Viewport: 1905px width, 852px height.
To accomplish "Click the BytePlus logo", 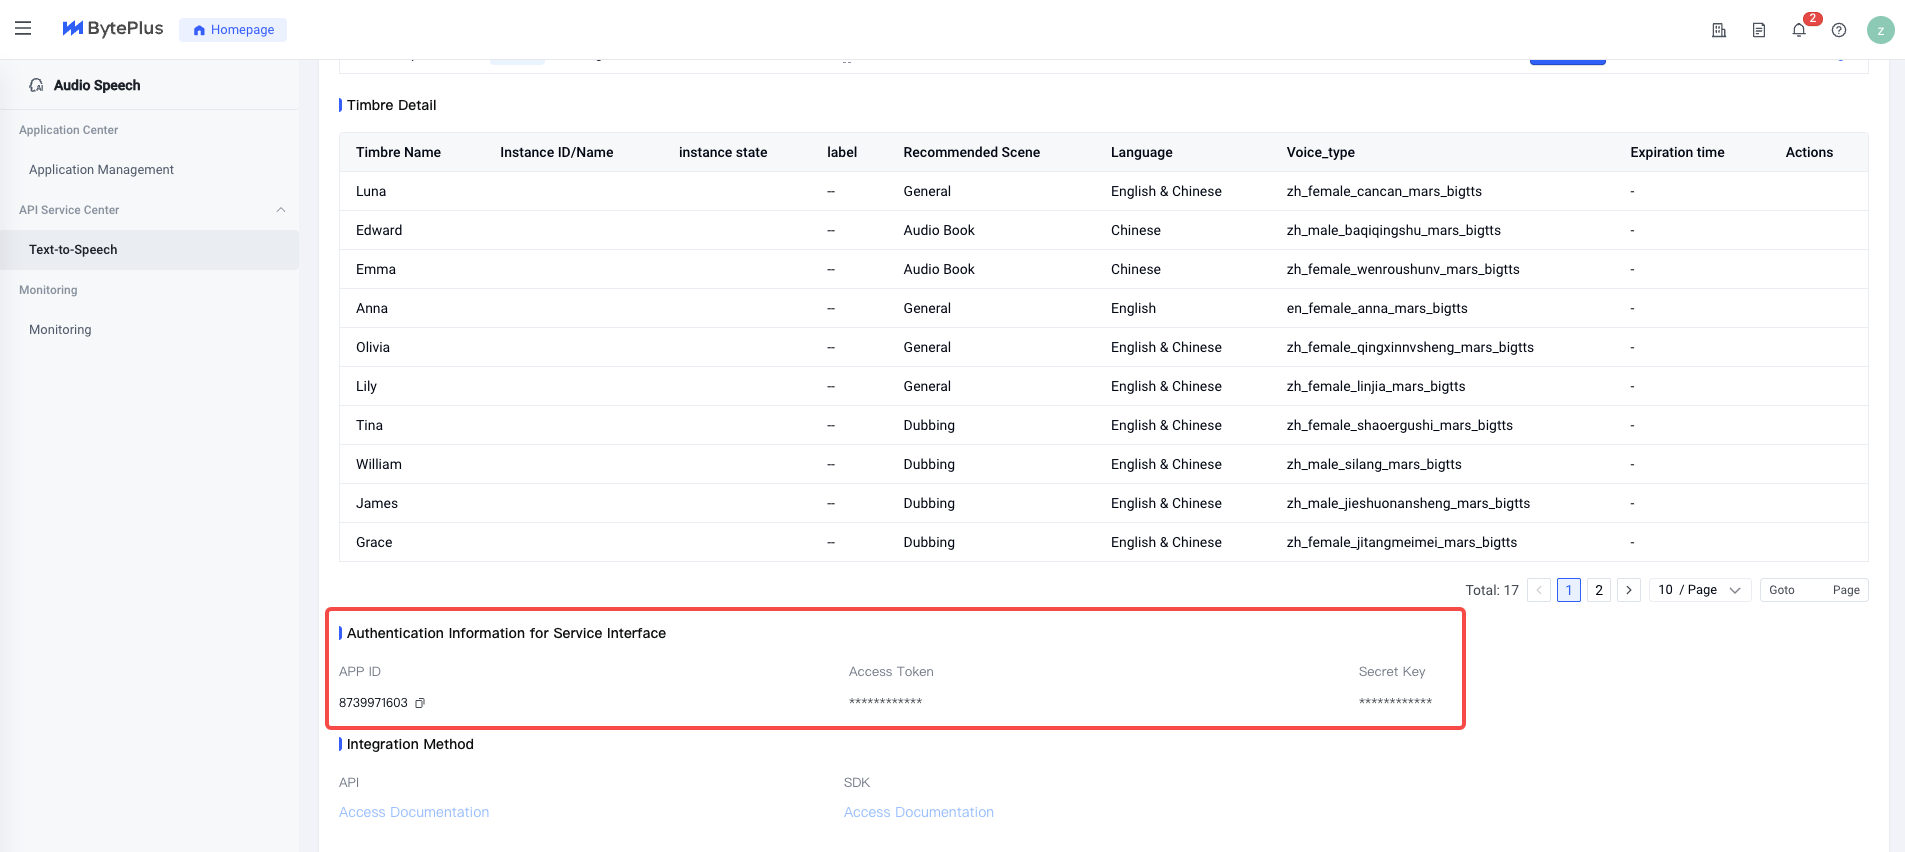I will coord(112,29).
